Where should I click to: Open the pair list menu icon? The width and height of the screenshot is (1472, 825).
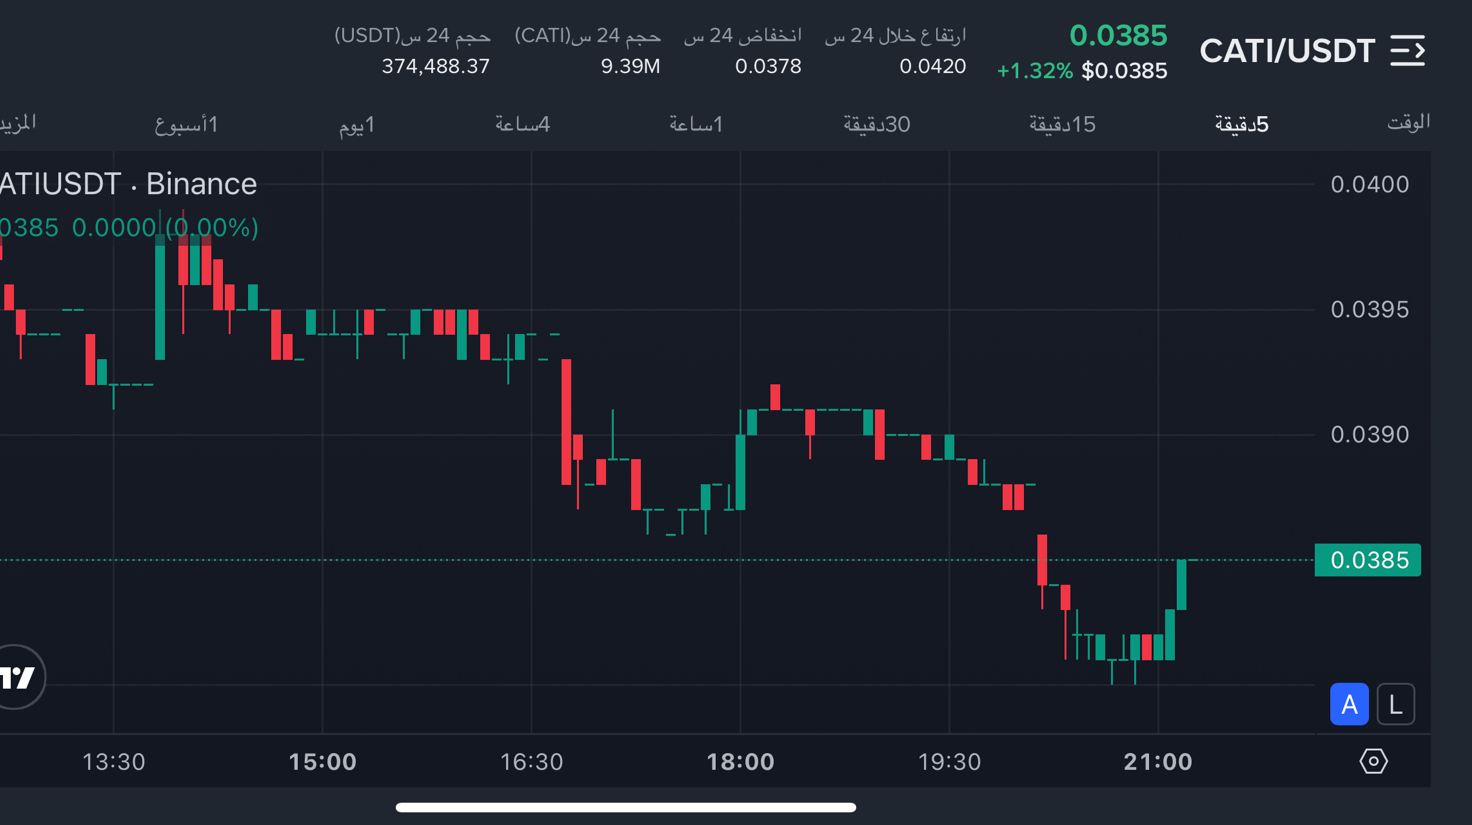[1407, 51]
